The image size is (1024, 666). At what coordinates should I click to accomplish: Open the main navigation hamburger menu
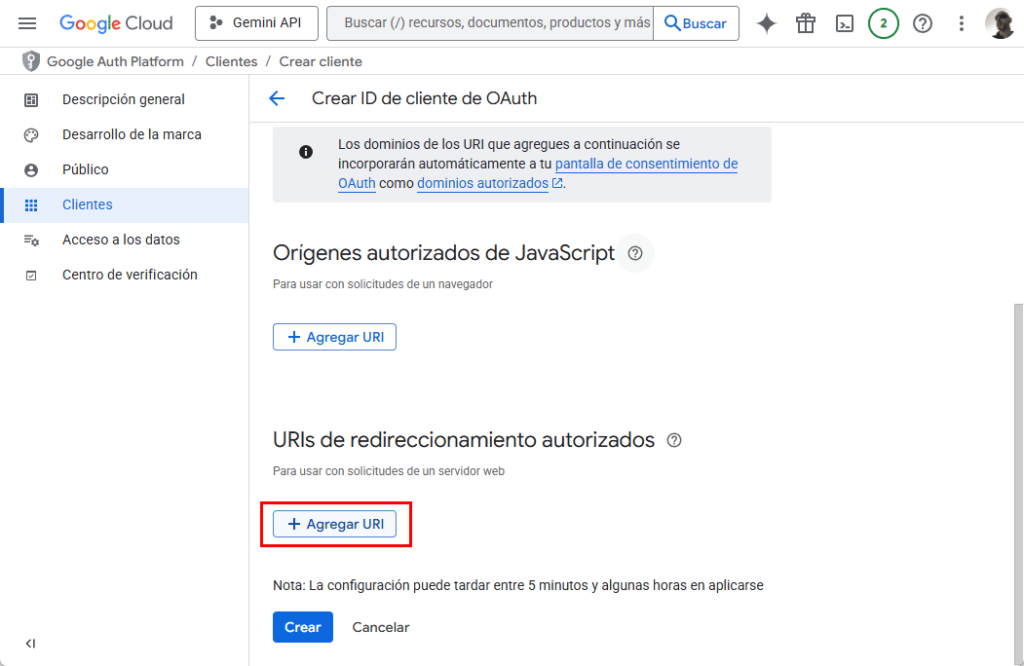[27, 23]
